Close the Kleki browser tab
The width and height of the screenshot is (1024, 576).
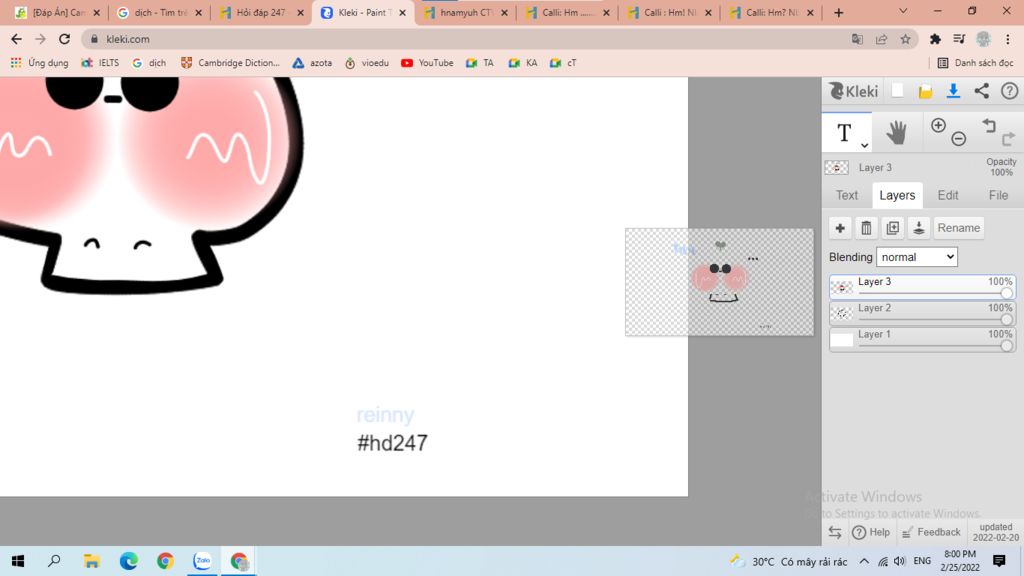(402, 12)
